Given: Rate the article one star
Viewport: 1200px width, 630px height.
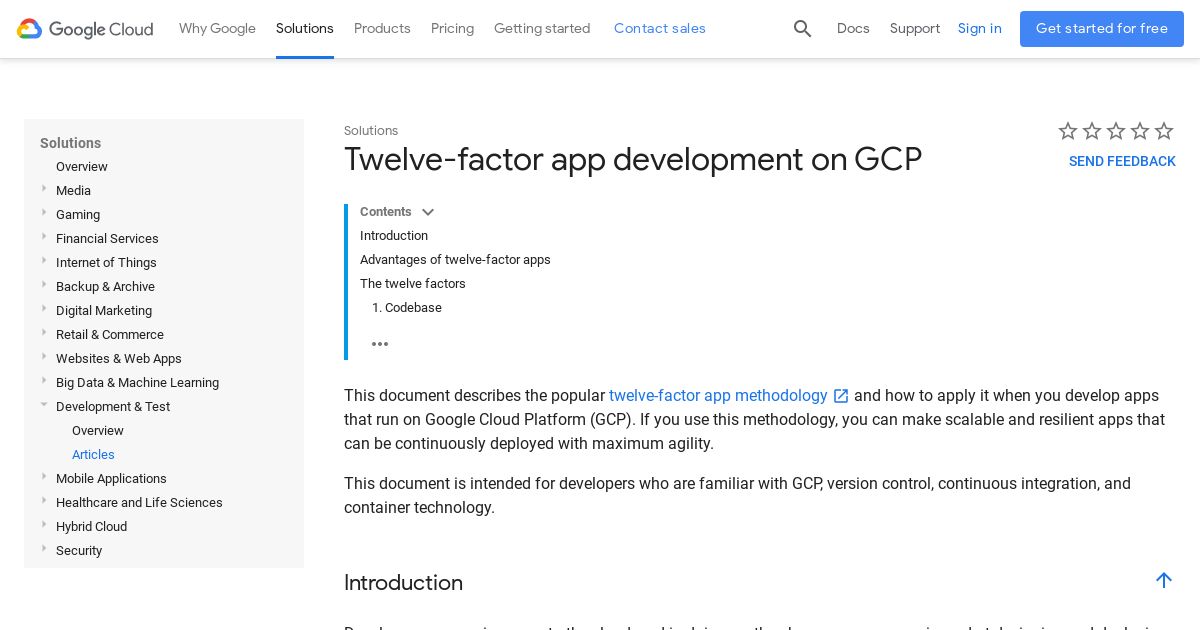Looking at the screenshot, I should [x=1068, y=131].
